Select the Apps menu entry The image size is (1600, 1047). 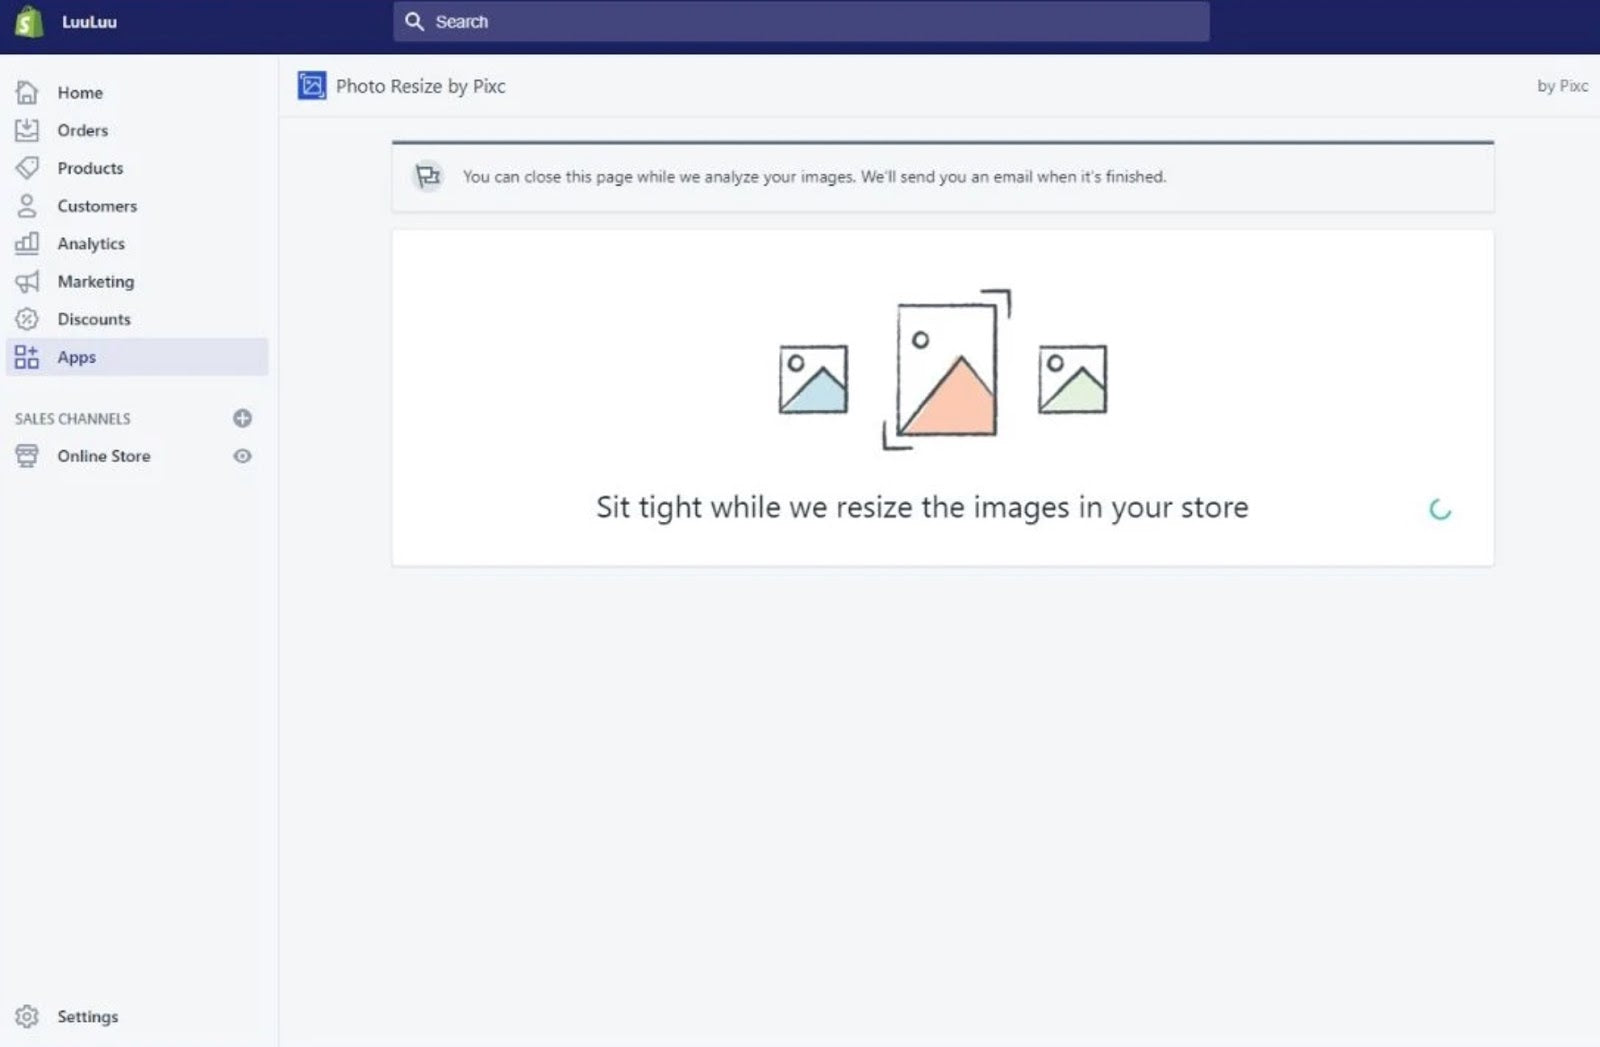(x=76, y=356)
